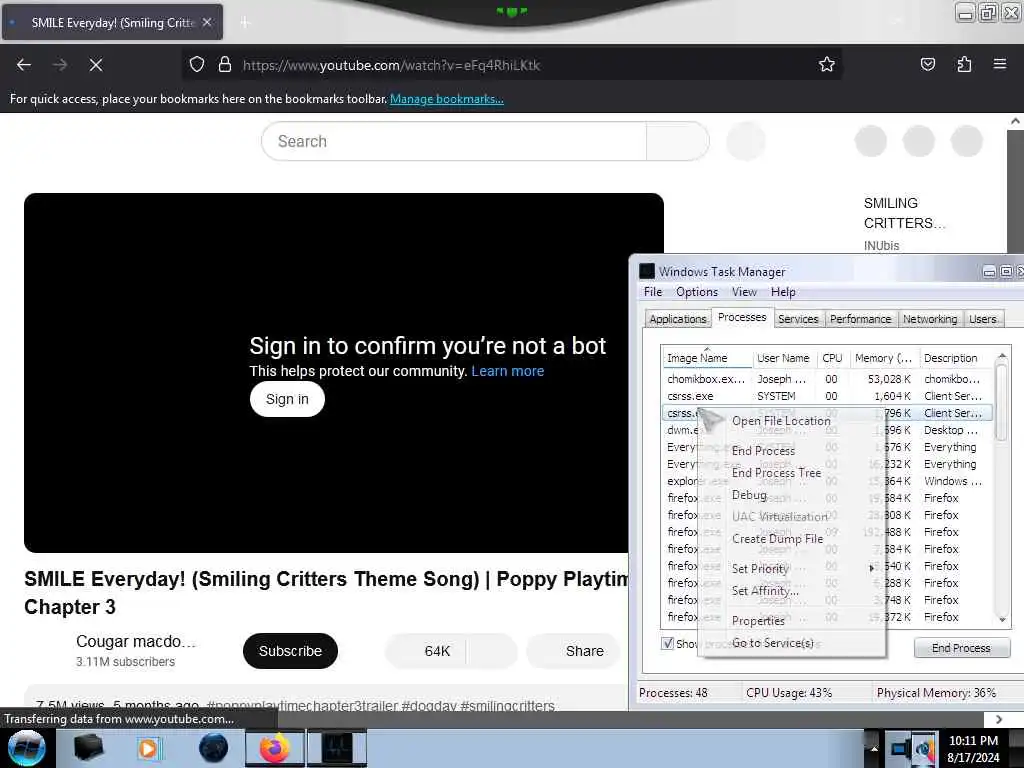This screenshot has height=768, width=1024.
Task: Open Task Manager Options menu
Action: pos(696,292)
